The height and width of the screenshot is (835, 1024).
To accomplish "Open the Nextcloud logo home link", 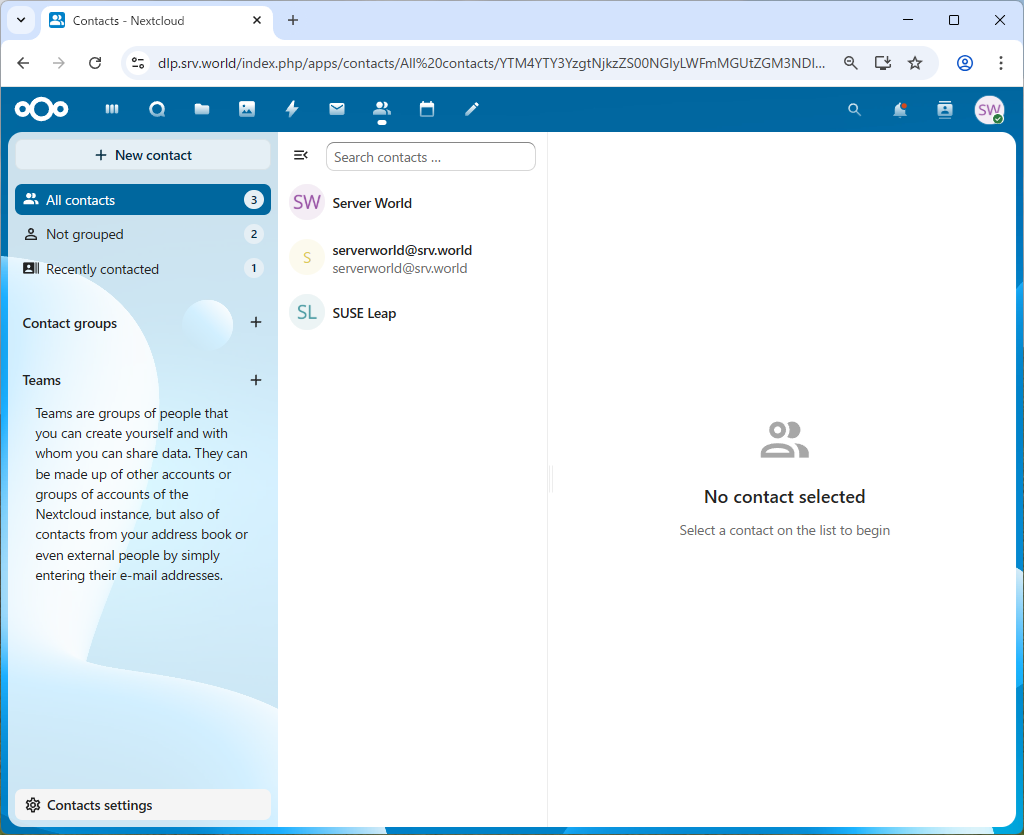I will 42,109.
